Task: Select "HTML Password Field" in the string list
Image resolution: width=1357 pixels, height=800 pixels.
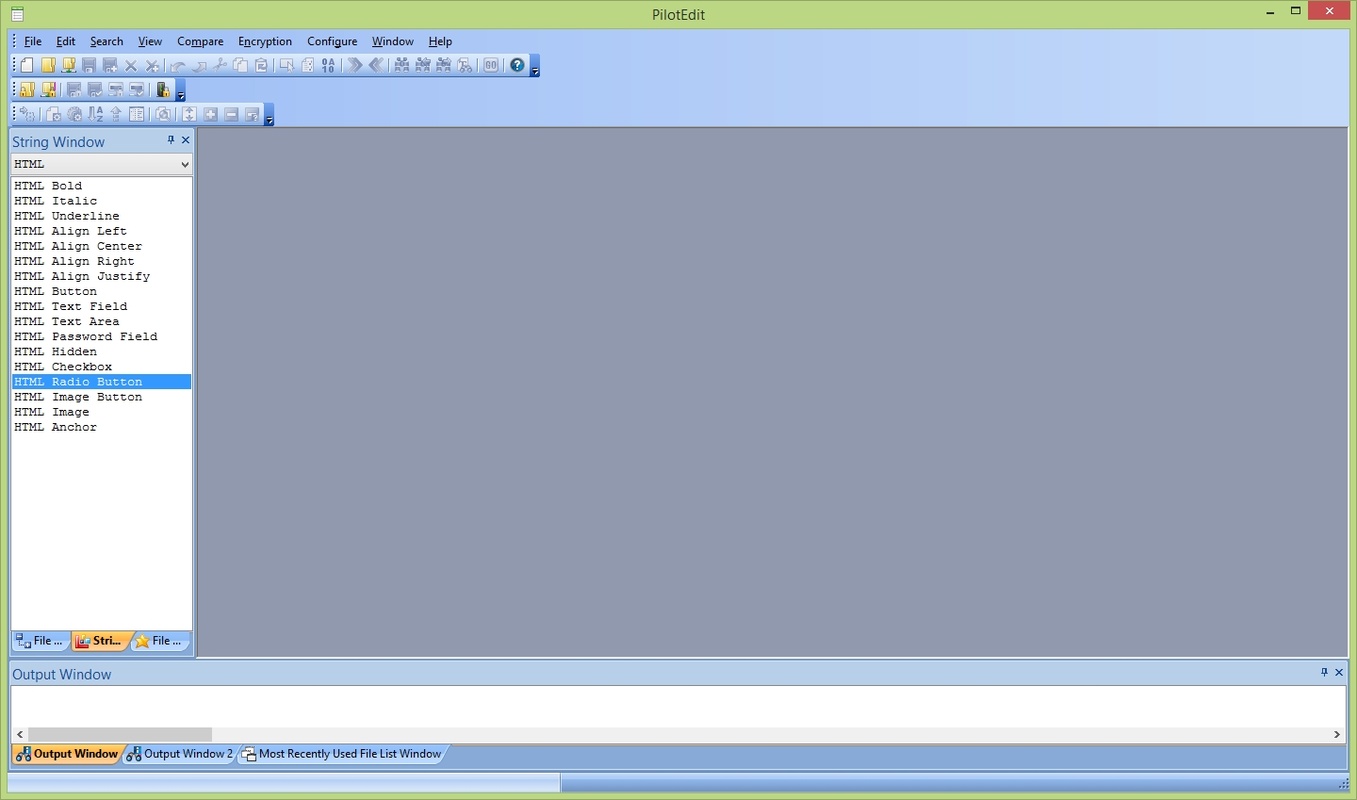Action: click(101, 337)
